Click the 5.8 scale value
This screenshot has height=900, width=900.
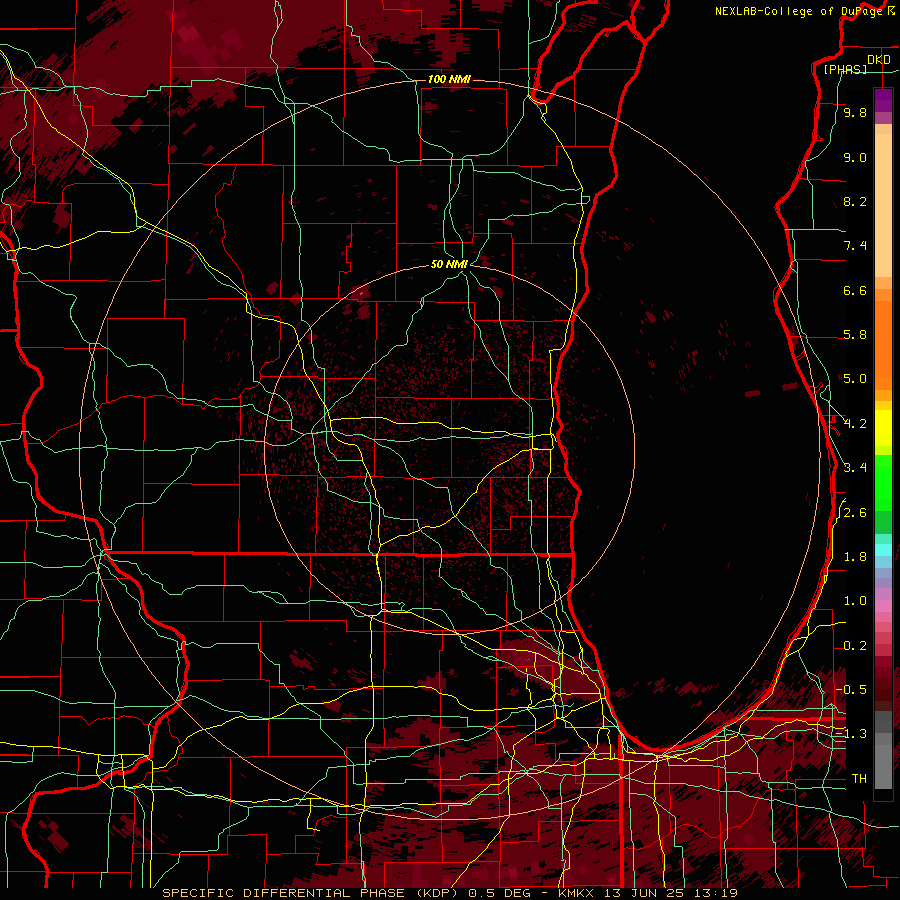[855, 335]
